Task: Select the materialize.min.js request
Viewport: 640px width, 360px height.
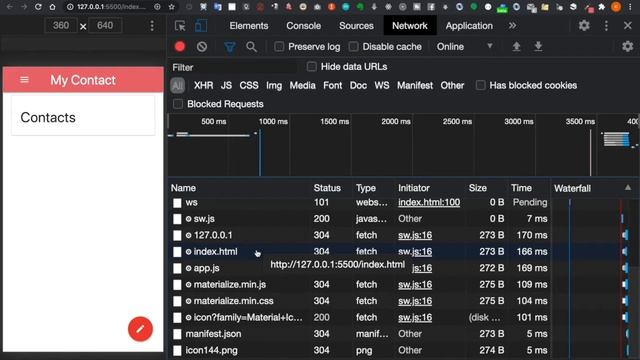Action: point(359,284)
